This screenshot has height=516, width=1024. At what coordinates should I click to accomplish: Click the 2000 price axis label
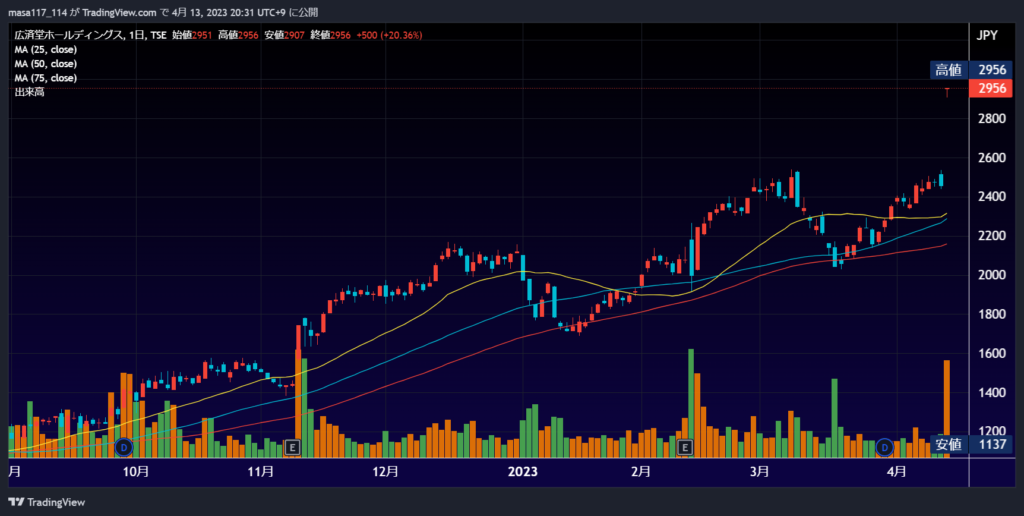pos(991,275)
